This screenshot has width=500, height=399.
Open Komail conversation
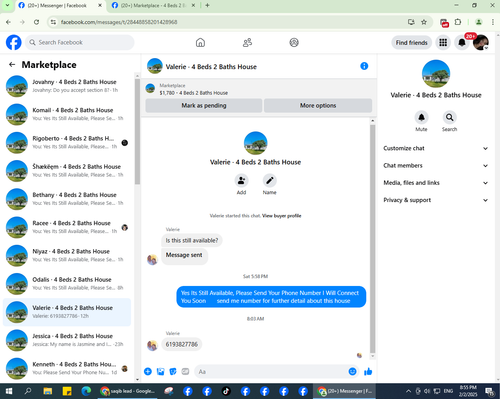tap(67, 114)
